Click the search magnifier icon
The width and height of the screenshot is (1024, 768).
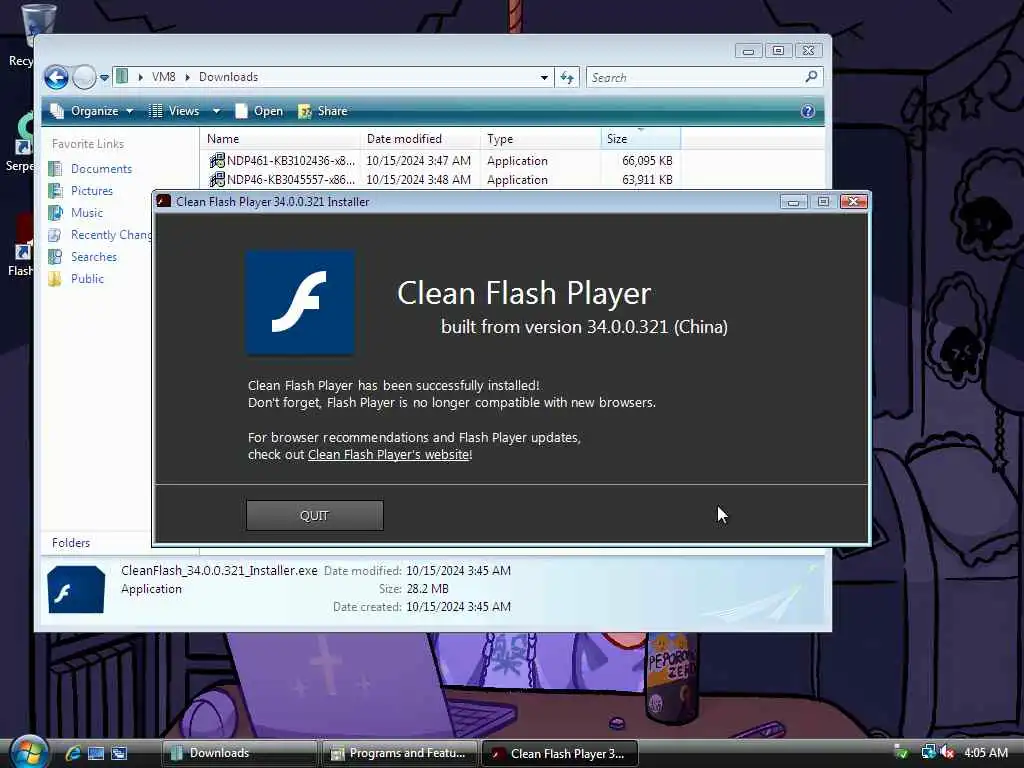click(812, 77)
